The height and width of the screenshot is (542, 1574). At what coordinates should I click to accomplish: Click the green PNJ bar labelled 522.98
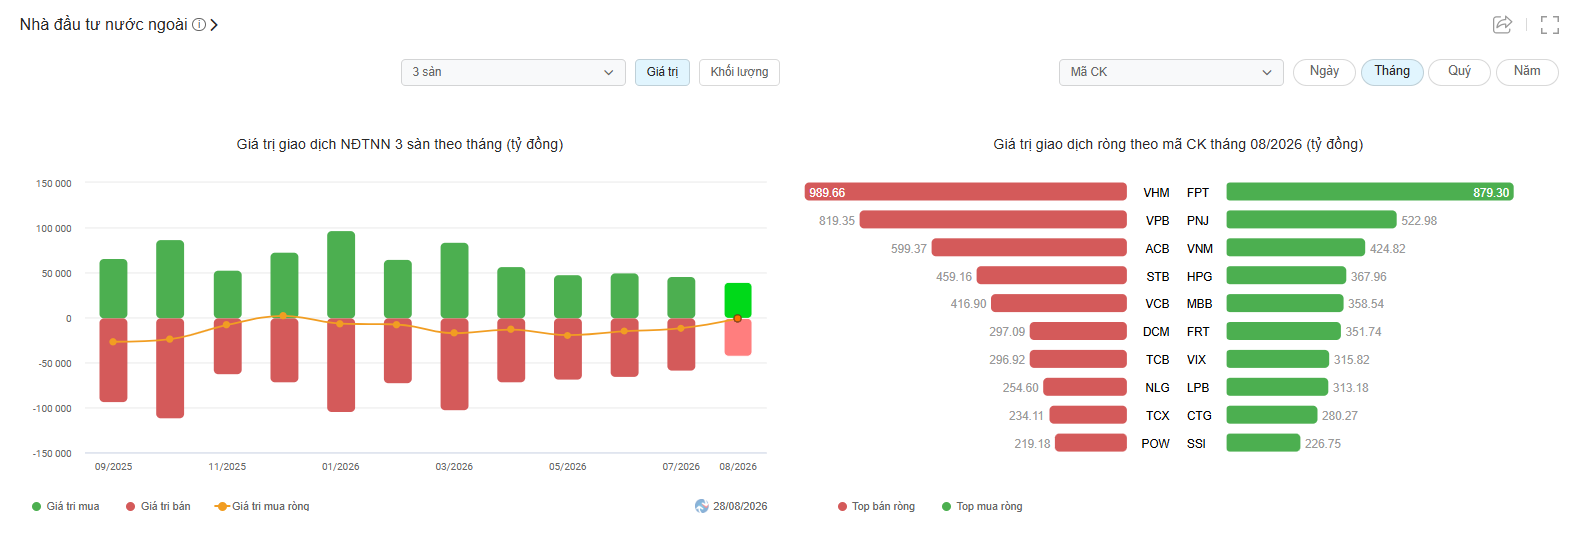[1311, 220]
